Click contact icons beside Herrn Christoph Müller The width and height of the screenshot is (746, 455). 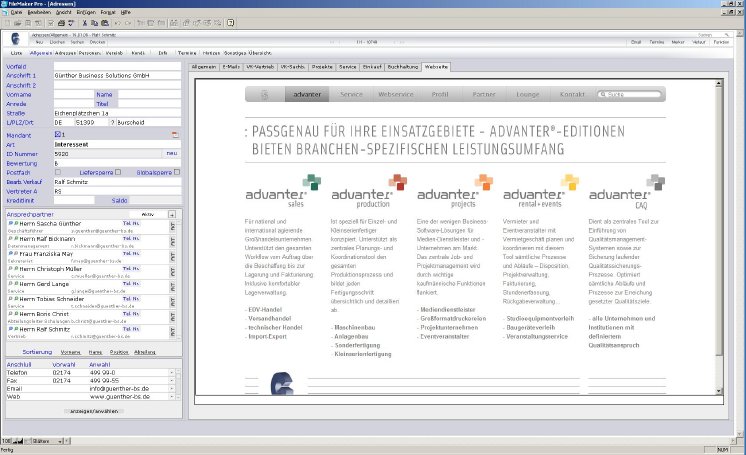coord(13,268)
